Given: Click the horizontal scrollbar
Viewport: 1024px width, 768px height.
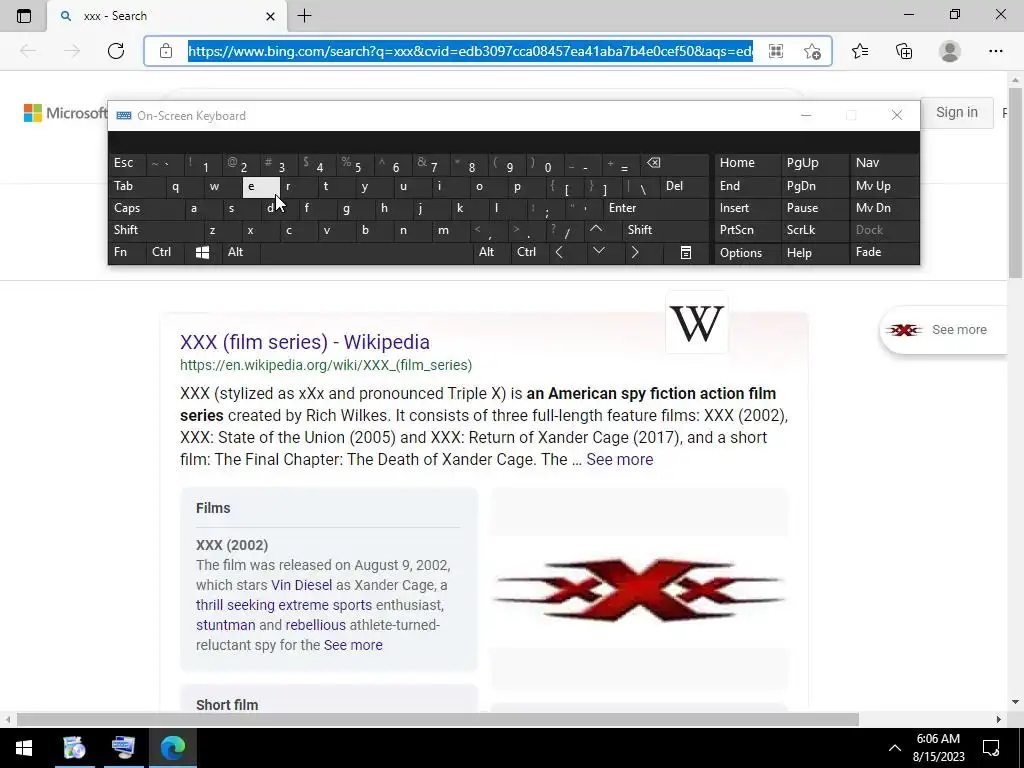Looking at the screenshot, I should 438,719.
